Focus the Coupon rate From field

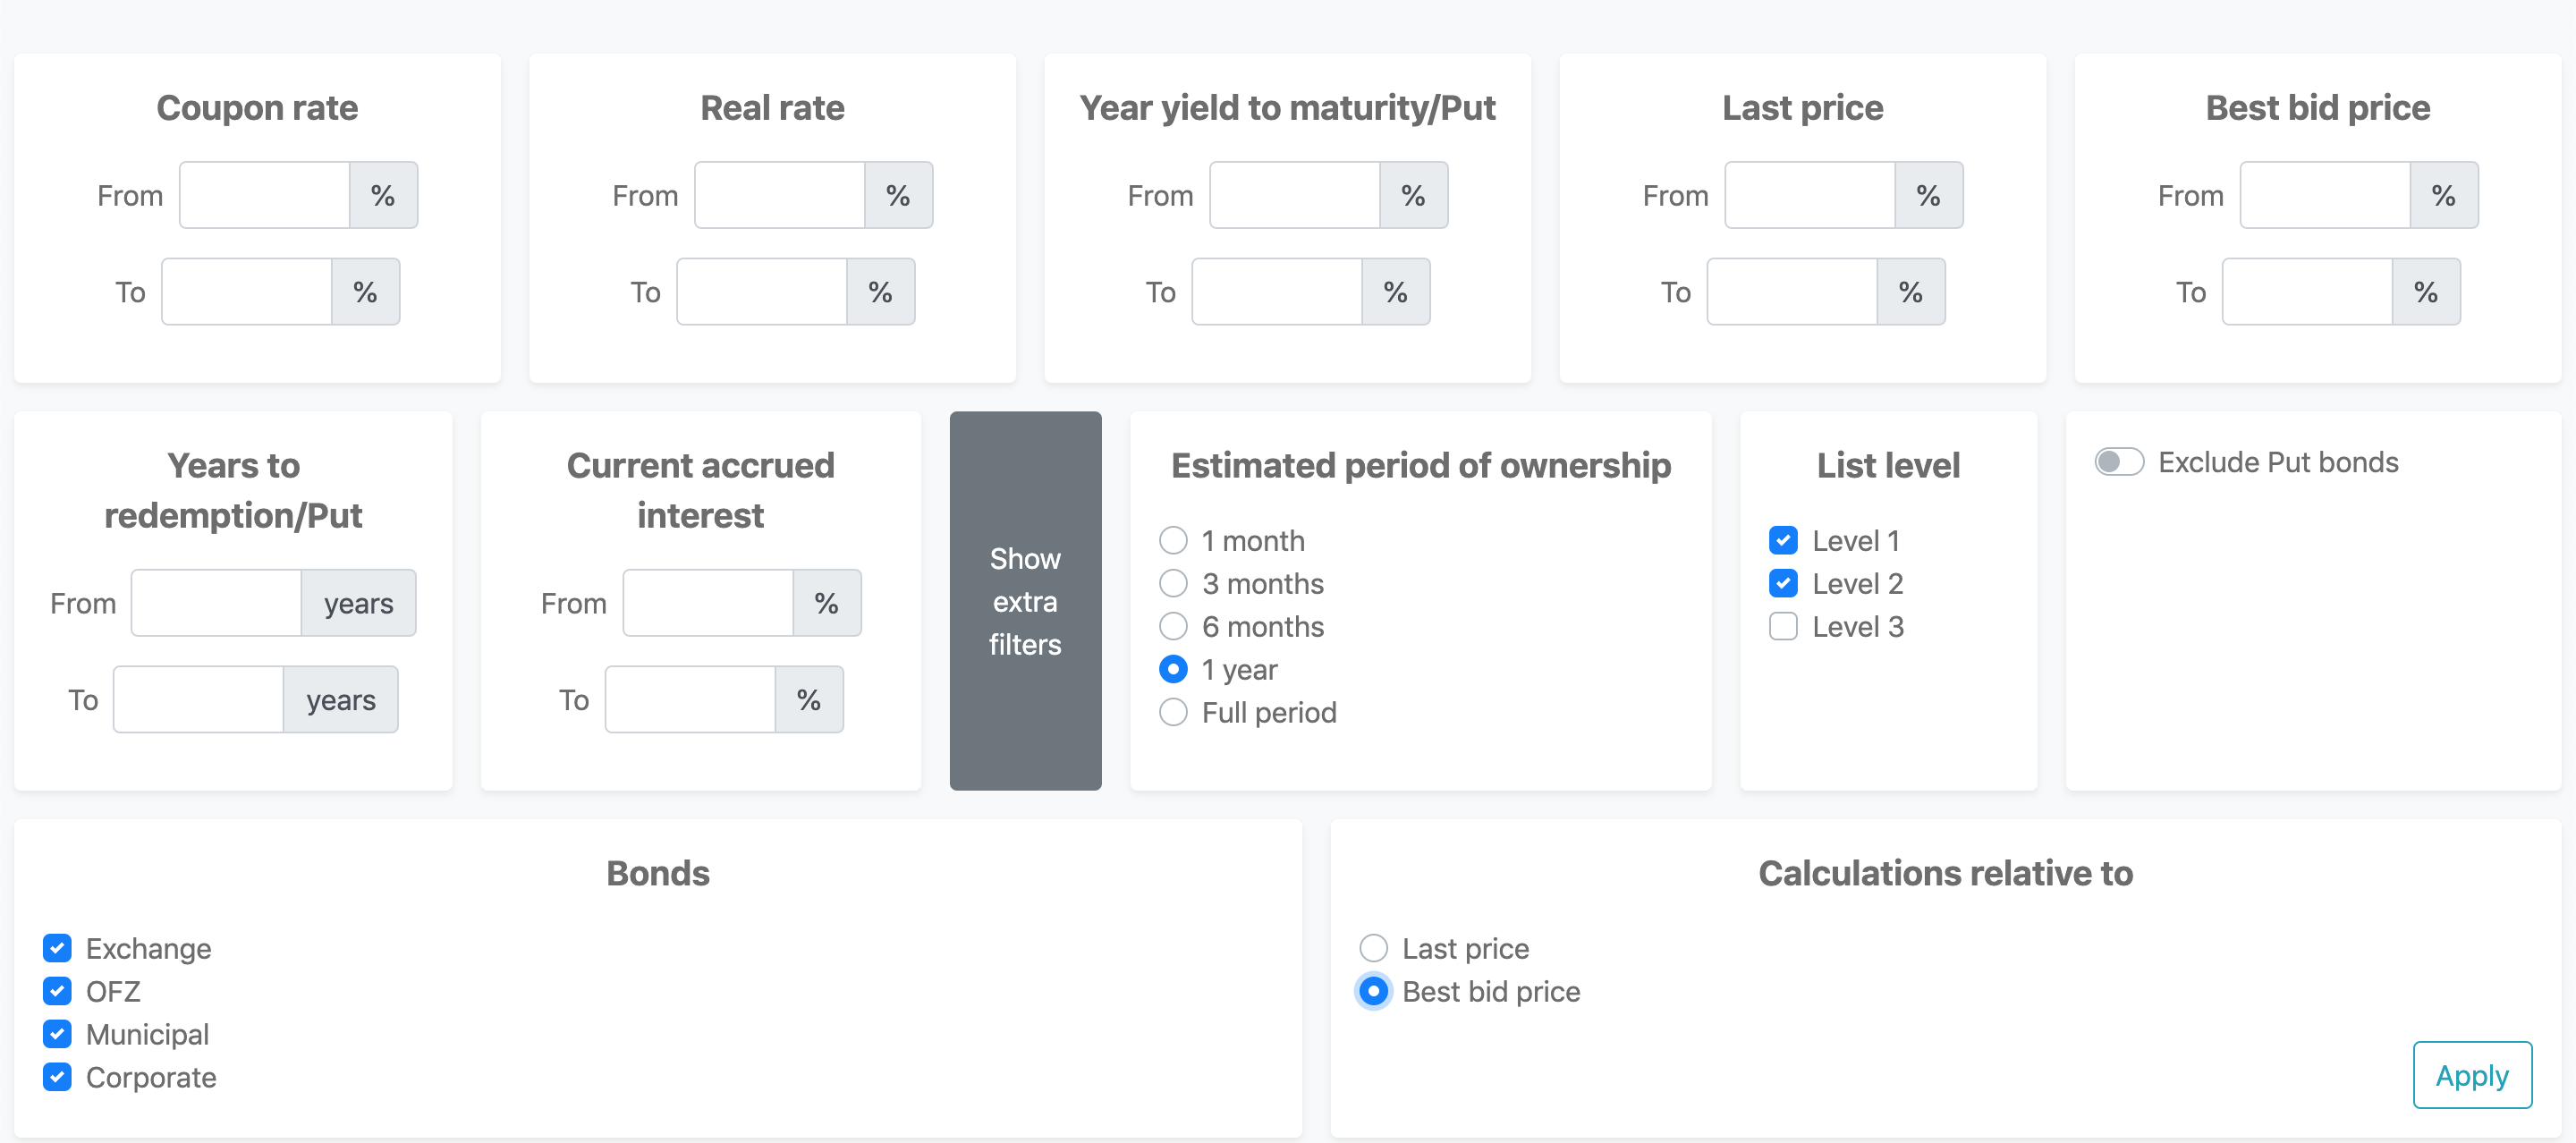point(264,195)
